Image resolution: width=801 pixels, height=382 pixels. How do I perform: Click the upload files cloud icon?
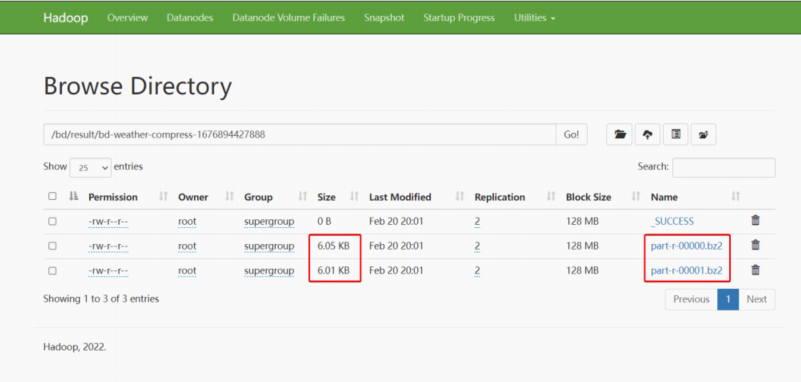click(648, 135)
